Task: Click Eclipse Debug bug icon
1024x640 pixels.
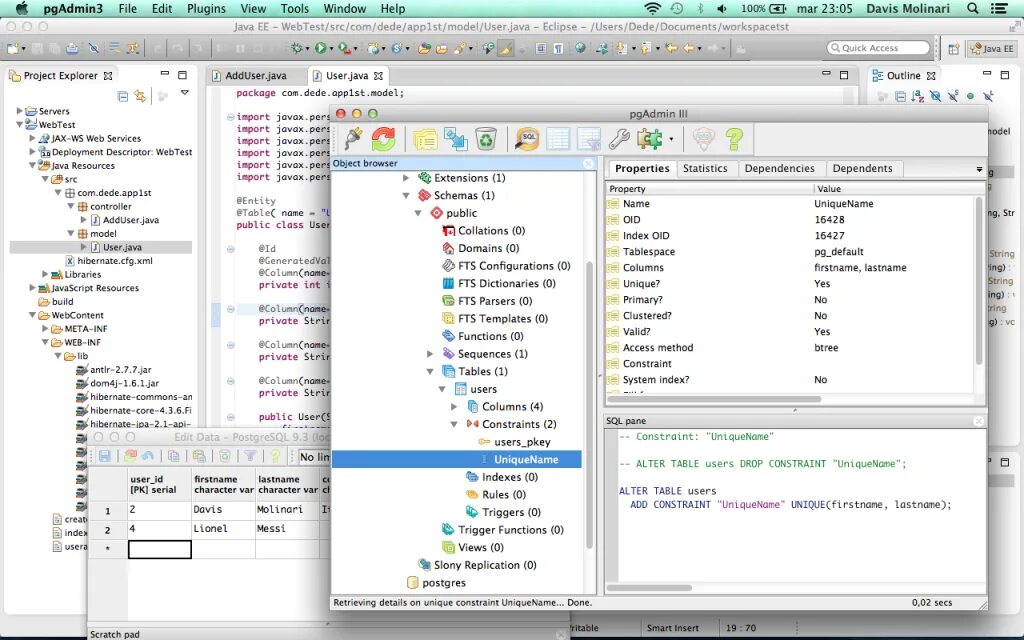Action: (x=298, y=48)
